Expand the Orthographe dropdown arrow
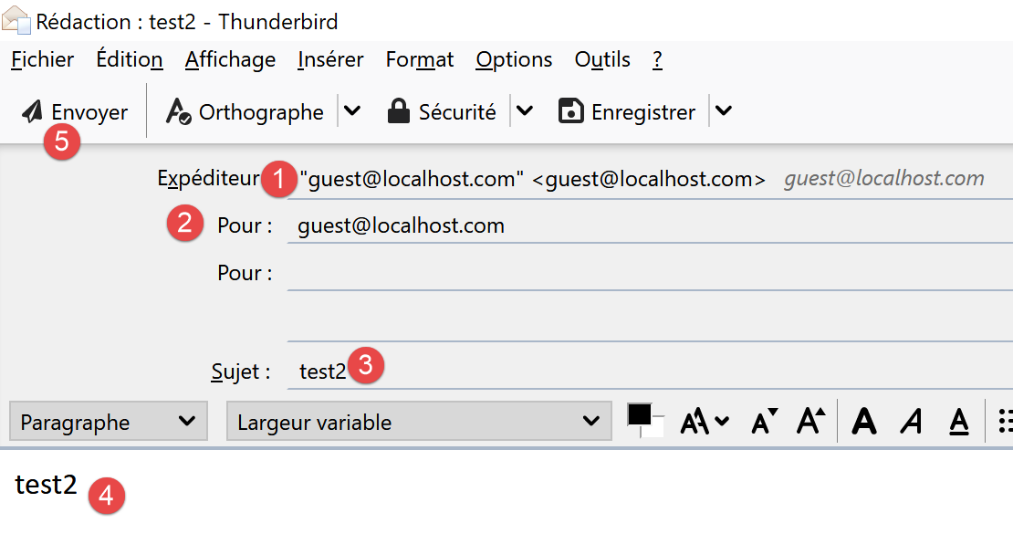This screenshot has height=544, width=1013. click(x=352, y=112)
